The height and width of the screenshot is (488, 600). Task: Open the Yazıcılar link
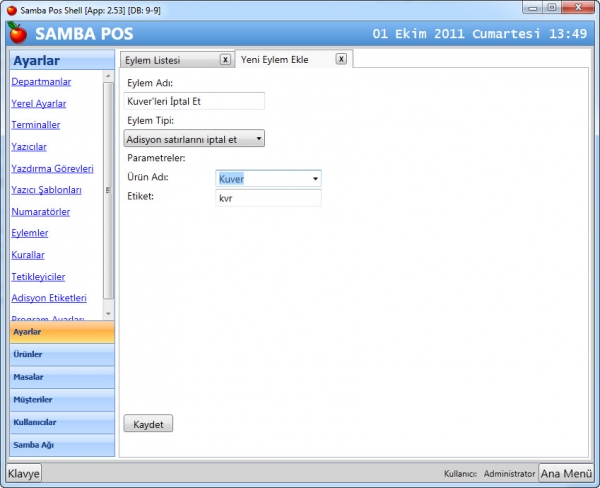tap(29, 147)
